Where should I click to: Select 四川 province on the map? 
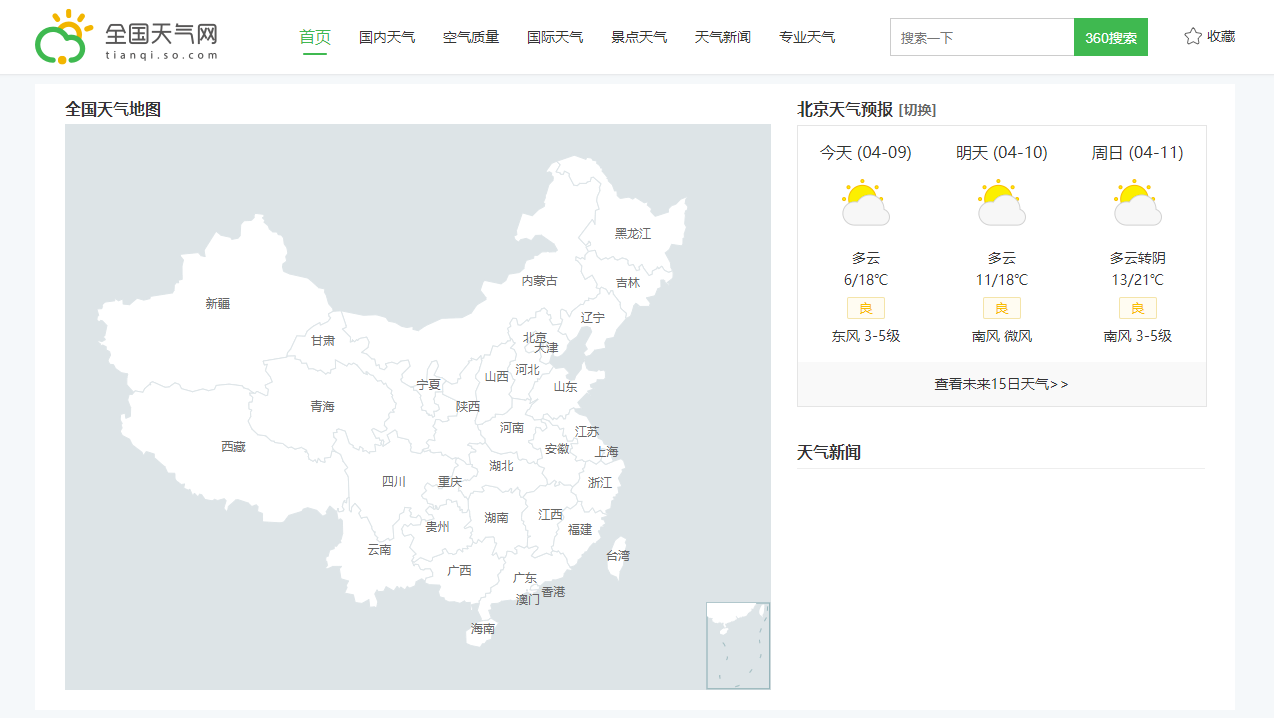(394, 481)
